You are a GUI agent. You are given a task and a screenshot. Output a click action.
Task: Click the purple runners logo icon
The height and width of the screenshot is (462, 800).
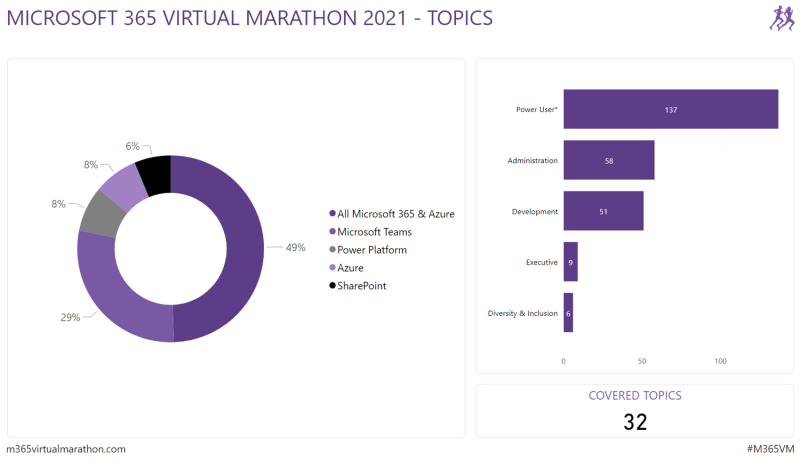tap(782, 18)
